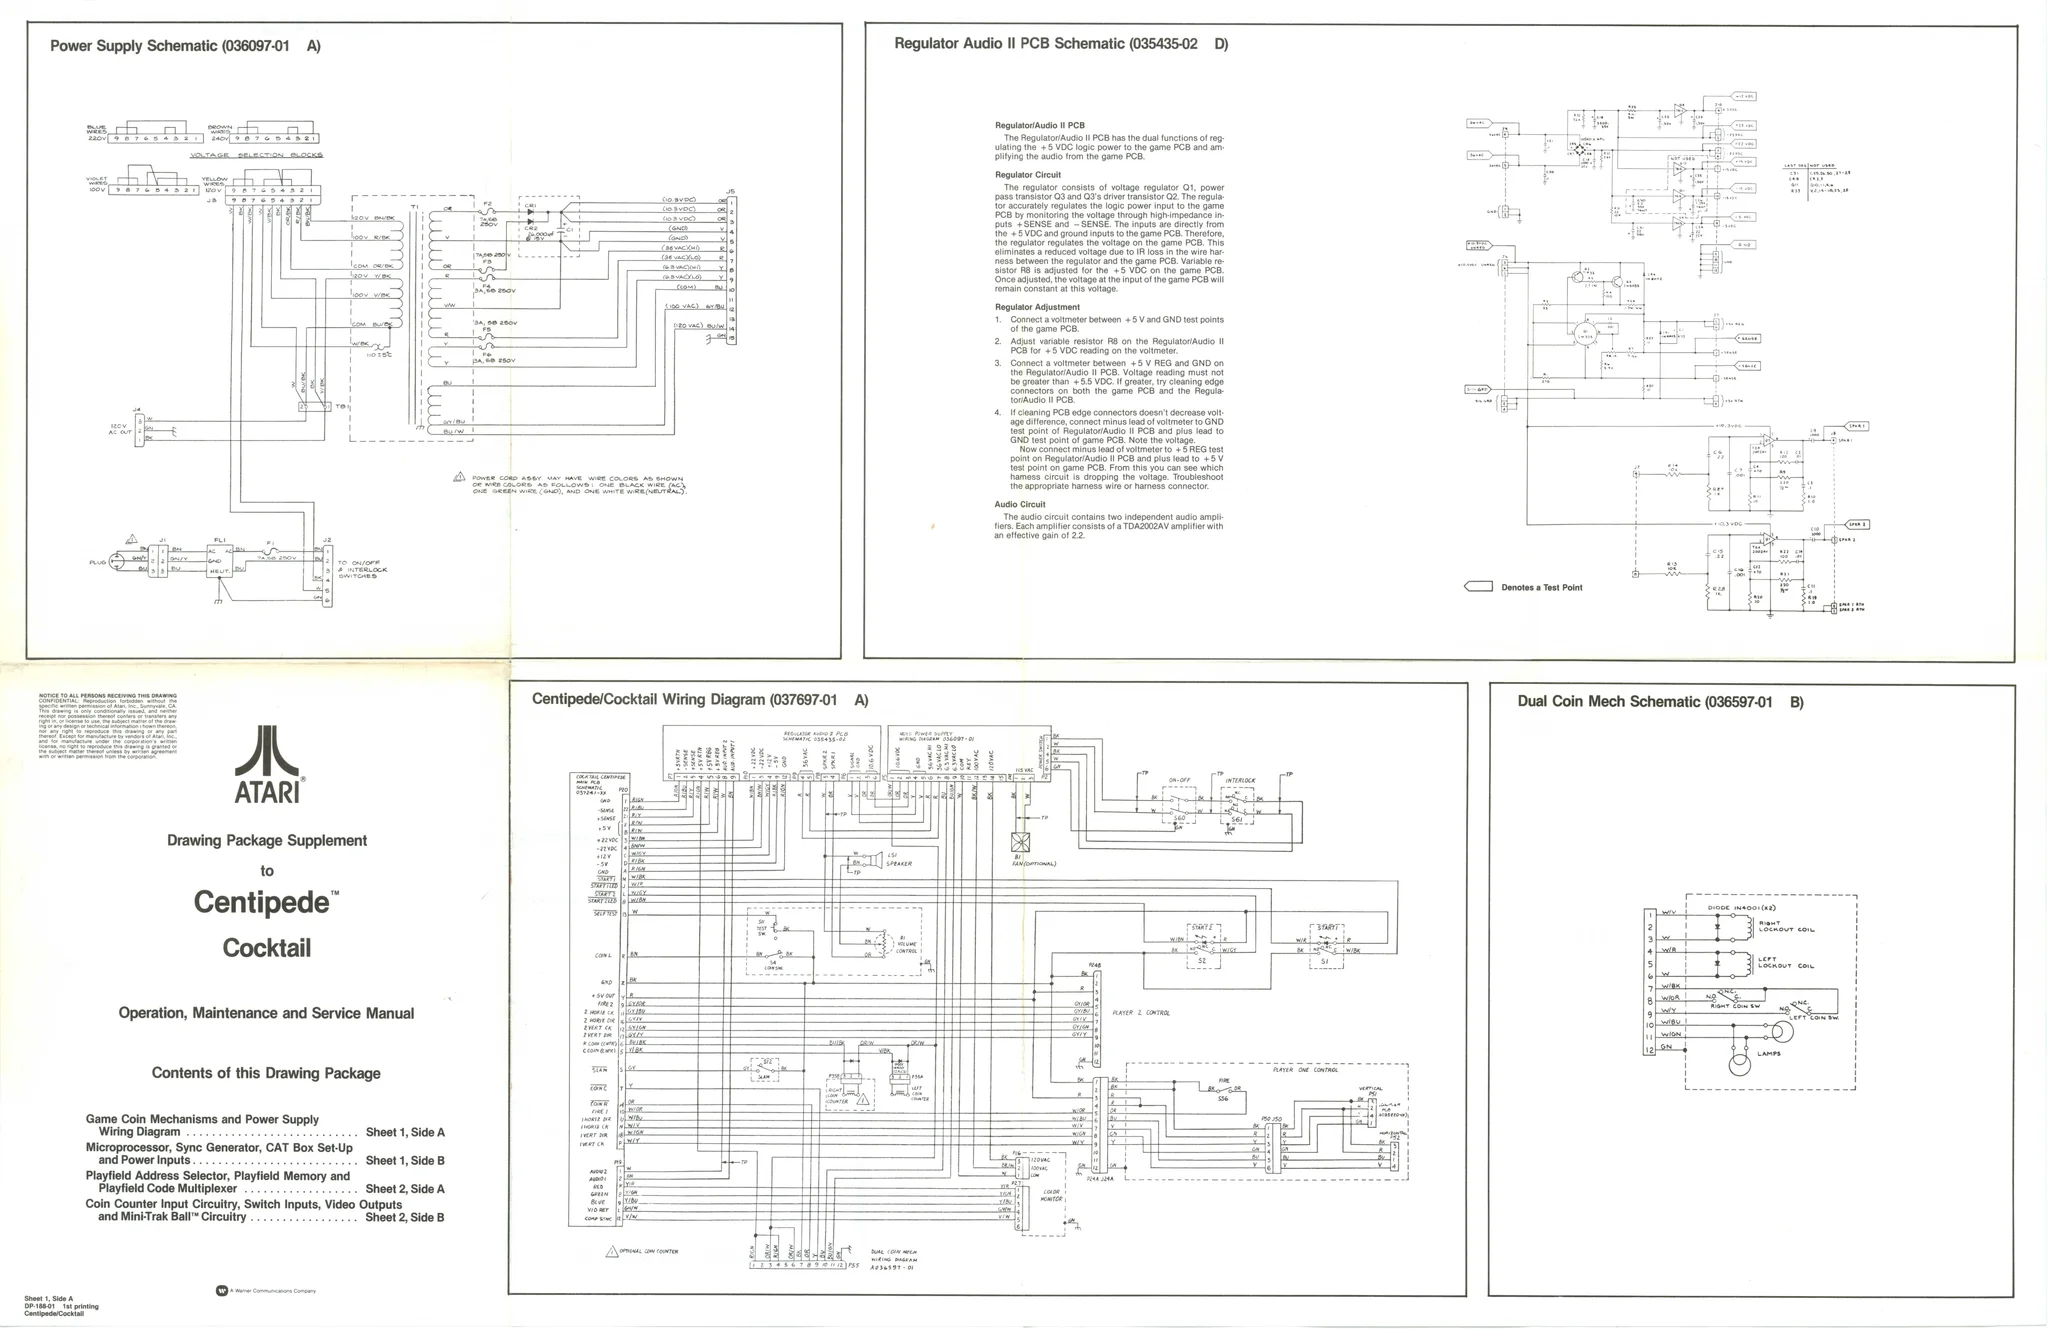Click the "Cocktail" title below Centipede

point(266,947)
